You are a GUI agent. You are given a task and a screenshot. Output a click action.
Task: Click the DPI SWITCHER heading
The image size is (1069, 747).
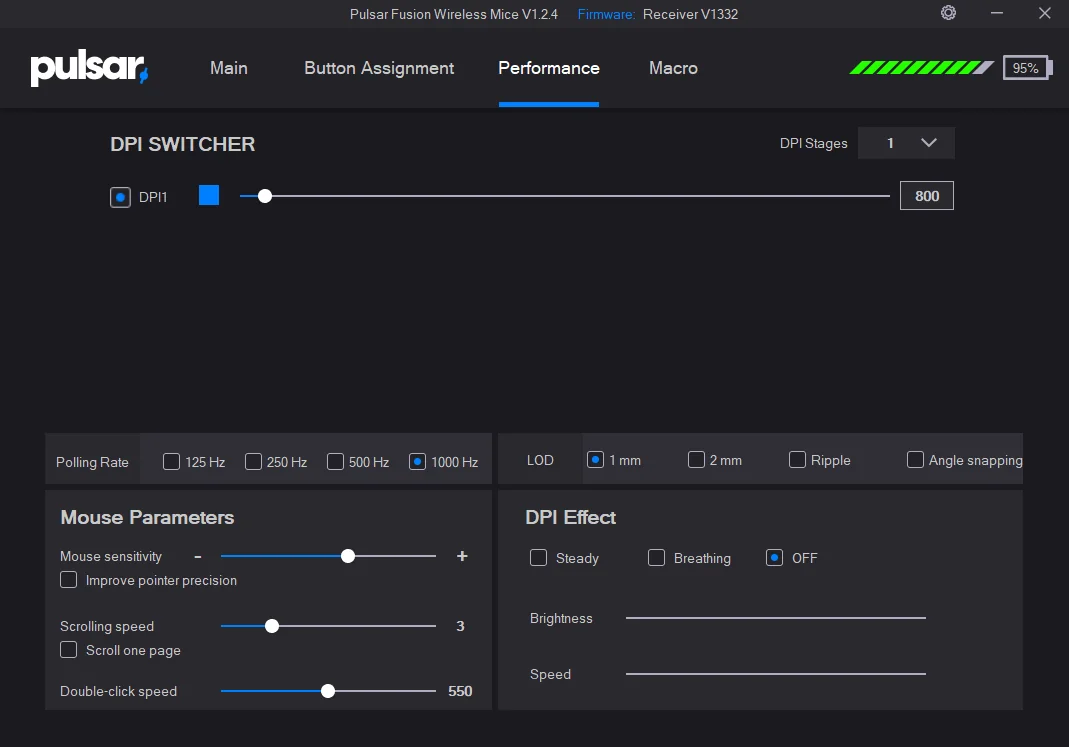[183, 144]
